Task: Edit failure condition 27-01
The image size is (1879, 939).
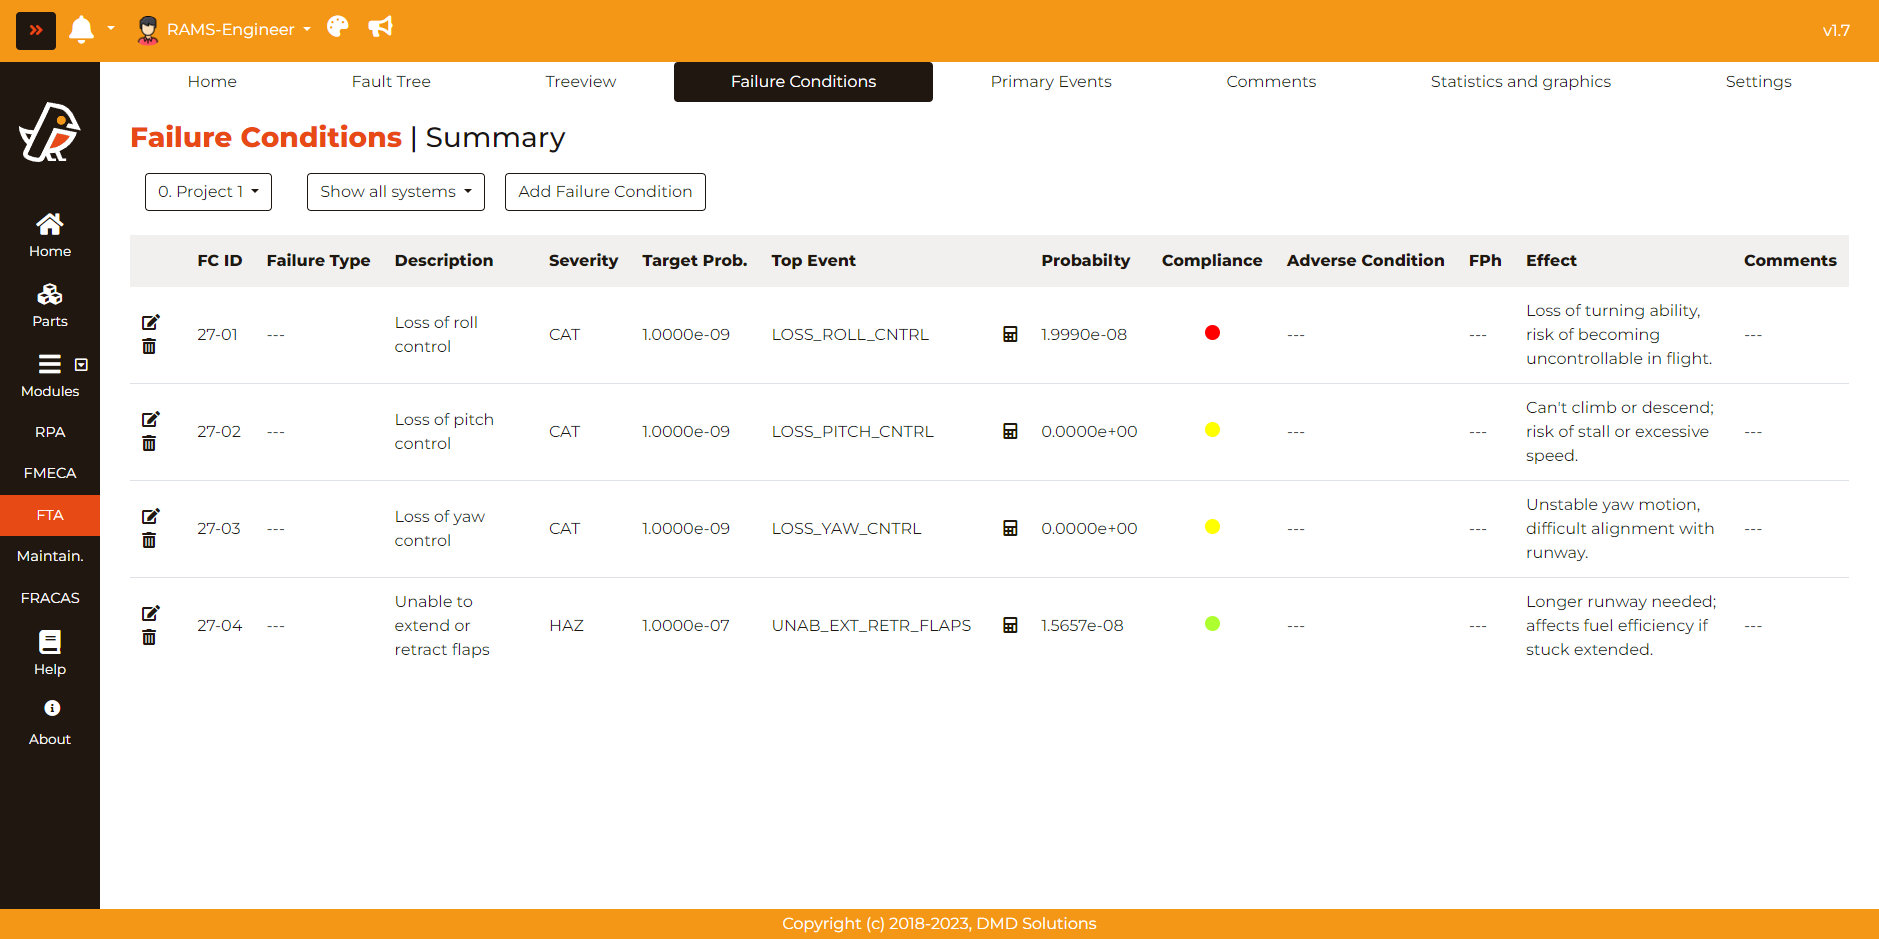Action: [x=150, y=322]
